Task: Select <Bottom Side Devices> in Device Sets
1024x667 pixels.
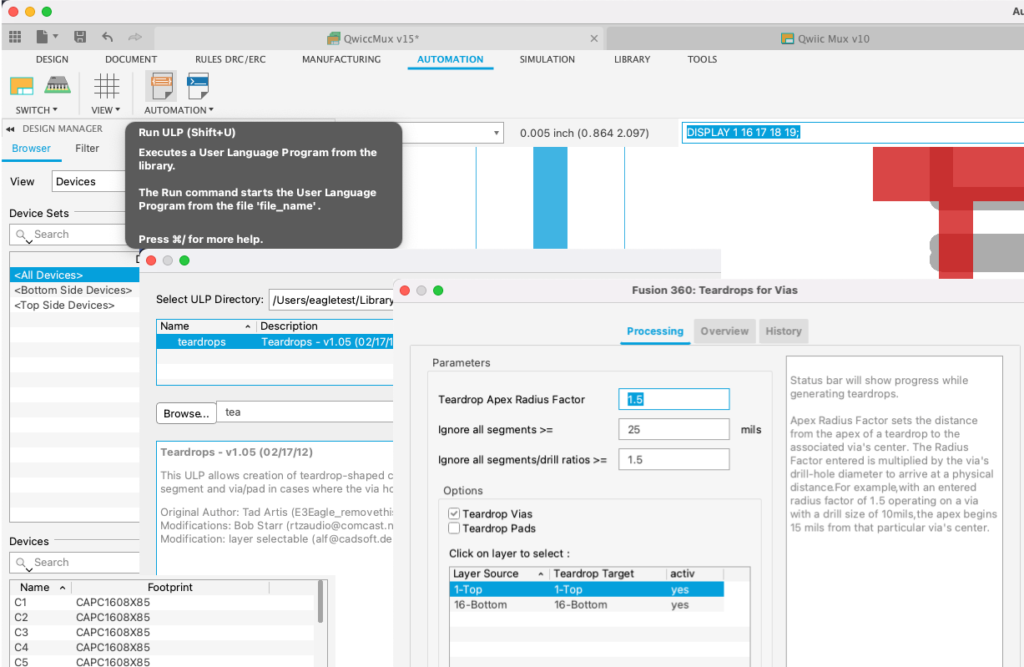Action: point(74,290)
